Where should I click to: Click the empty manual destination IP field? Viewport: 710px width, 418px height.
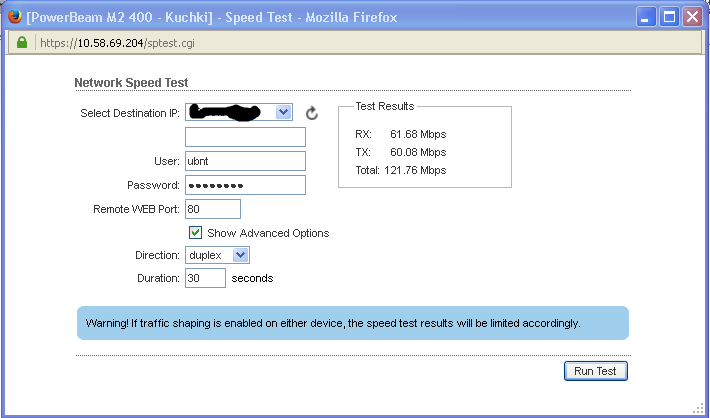click(245, 137)
